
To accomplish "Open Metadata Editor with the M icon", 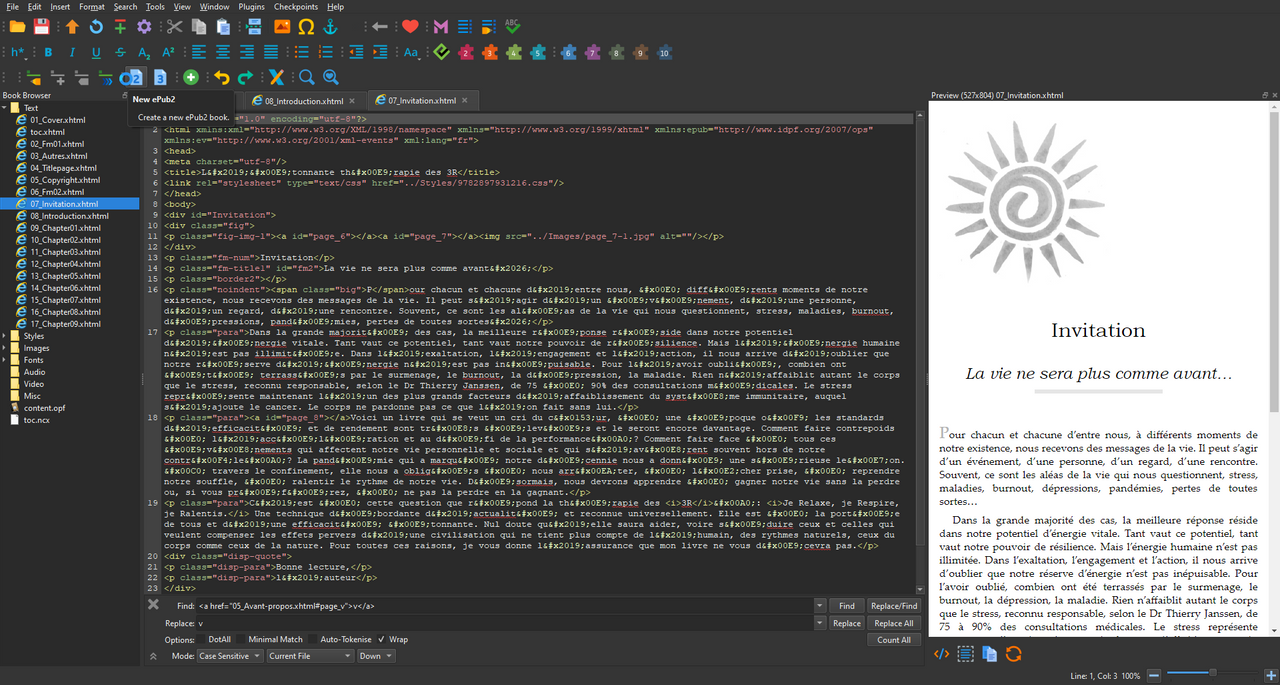I will click(x=440, y=26).
